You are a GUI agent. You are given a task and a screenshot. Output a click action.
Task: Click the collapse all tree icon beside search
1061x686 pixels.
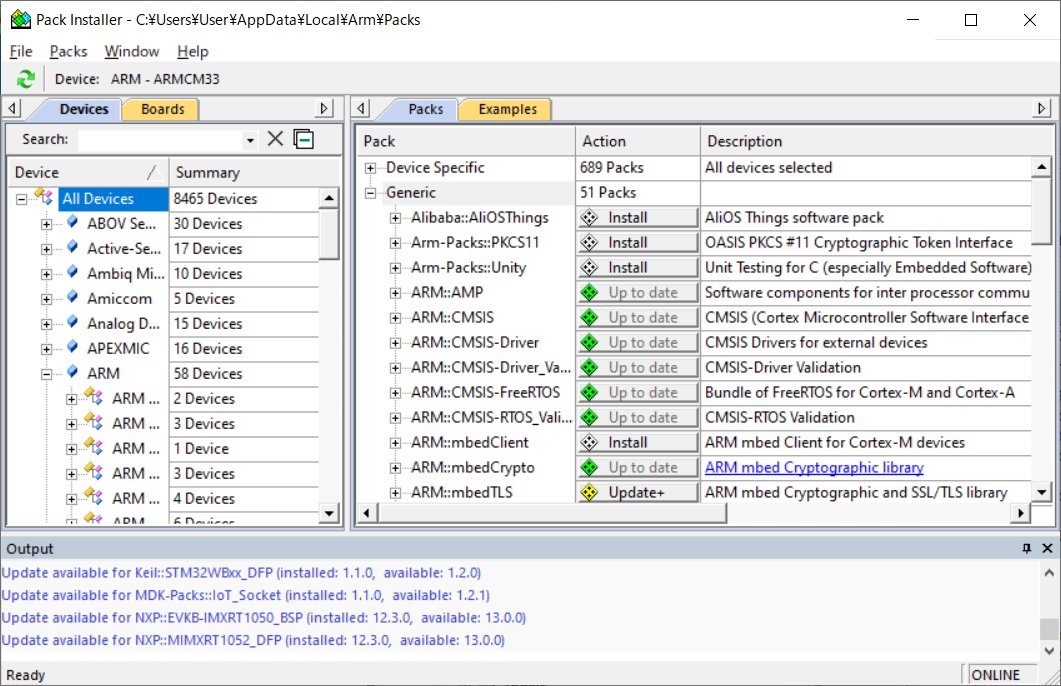[304, 139]
